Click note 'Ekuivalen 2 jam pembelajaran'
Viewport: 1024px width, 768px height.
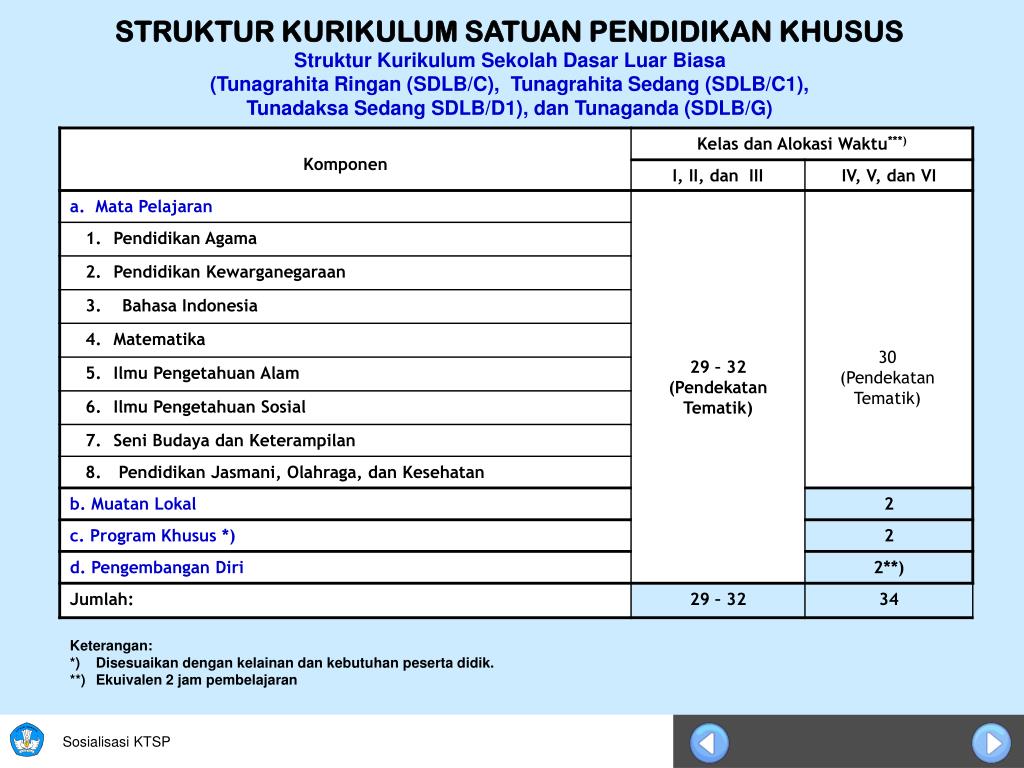coord(196,680)
